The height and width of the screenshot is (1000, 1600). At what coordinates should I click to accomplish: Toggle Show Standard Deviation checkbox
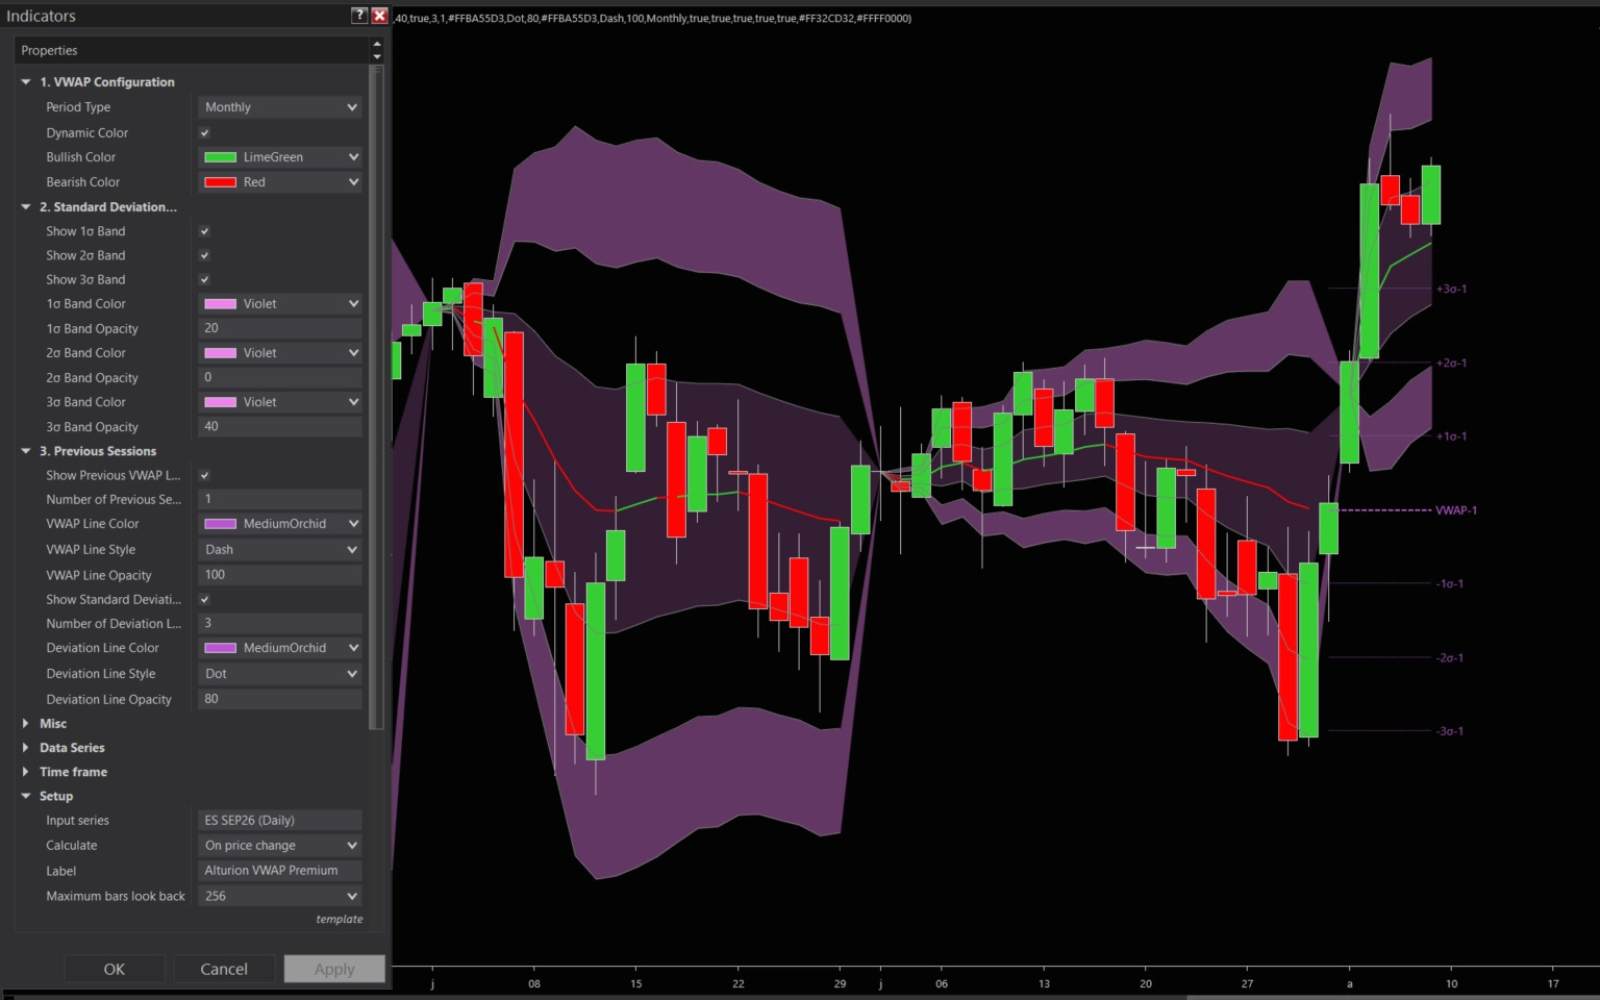click(x=204, y=600)
